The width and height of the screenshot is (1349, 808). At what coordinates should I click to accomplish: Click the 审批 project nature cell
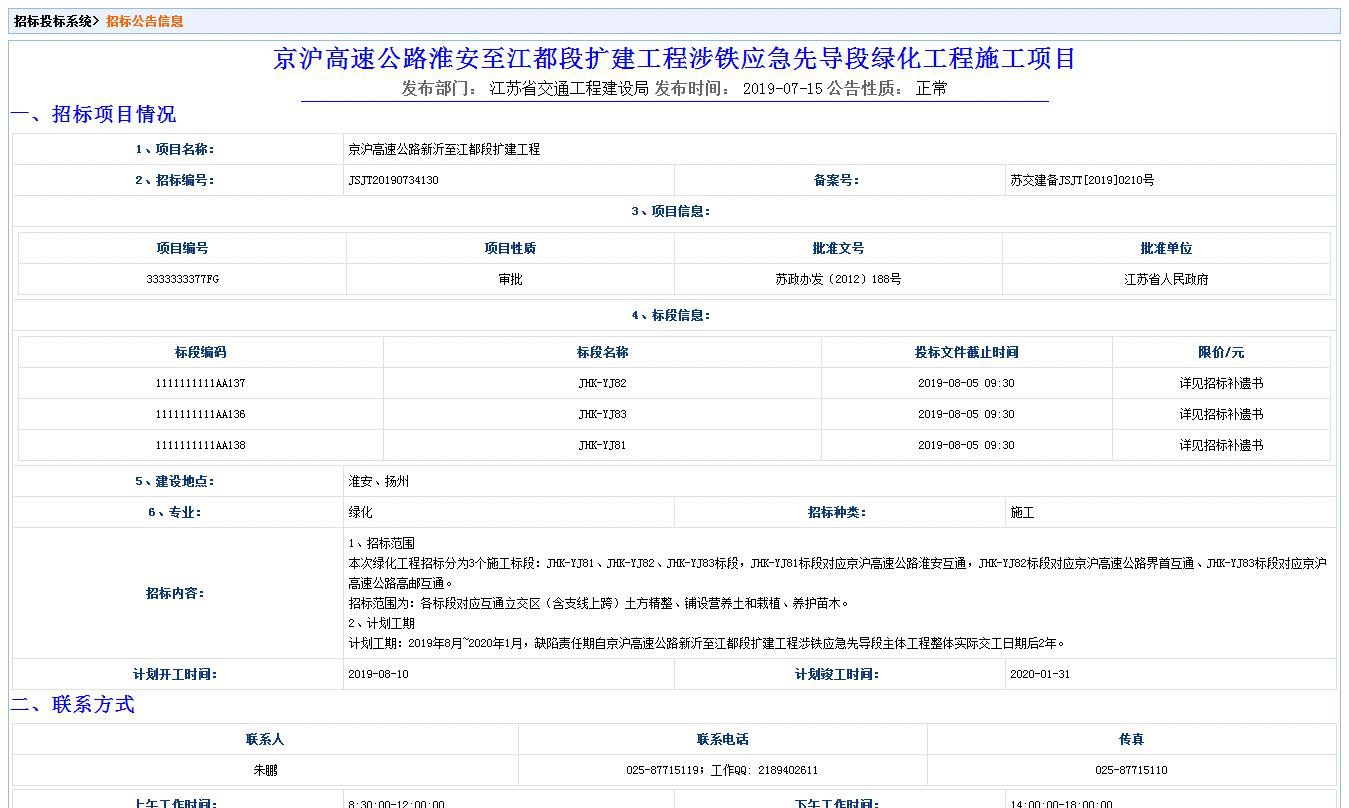[x=510, y=279]
